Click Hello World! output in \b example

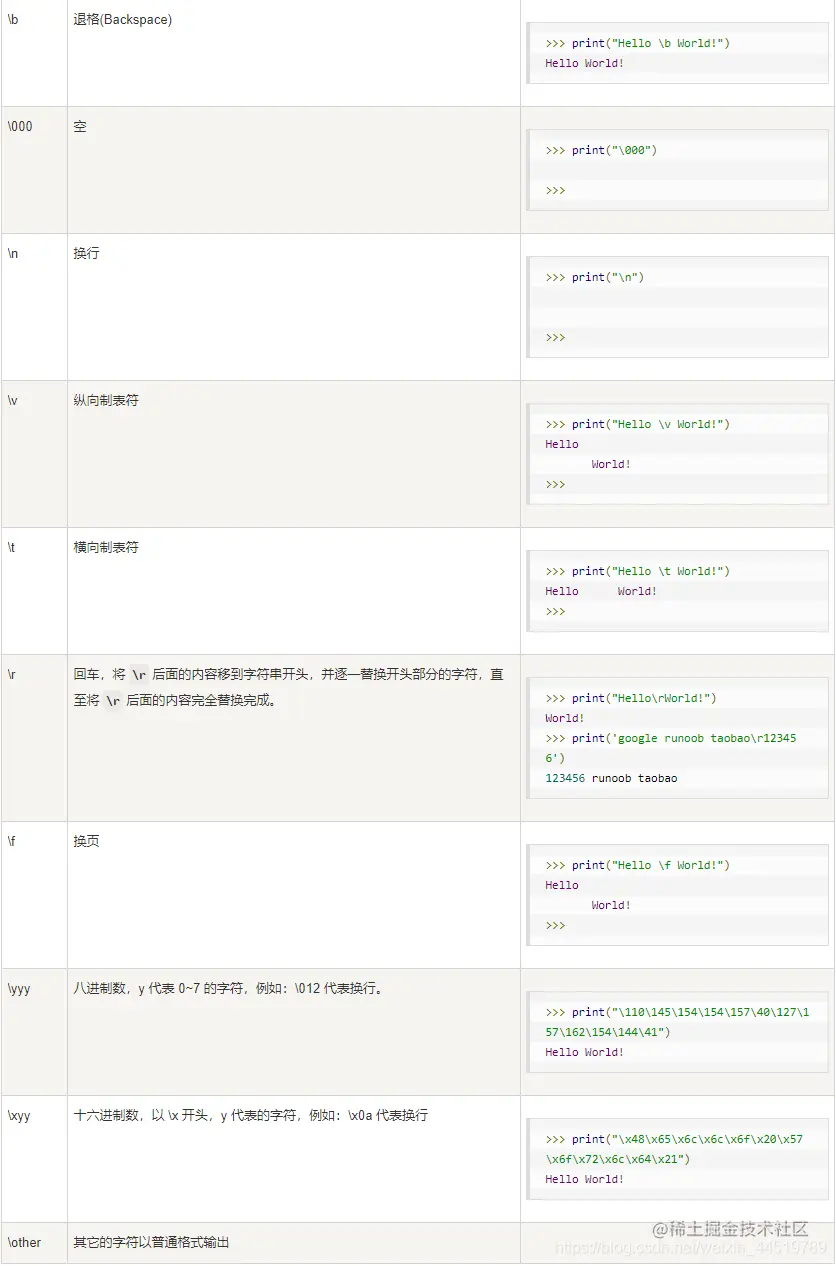click(x=585, y=63)
